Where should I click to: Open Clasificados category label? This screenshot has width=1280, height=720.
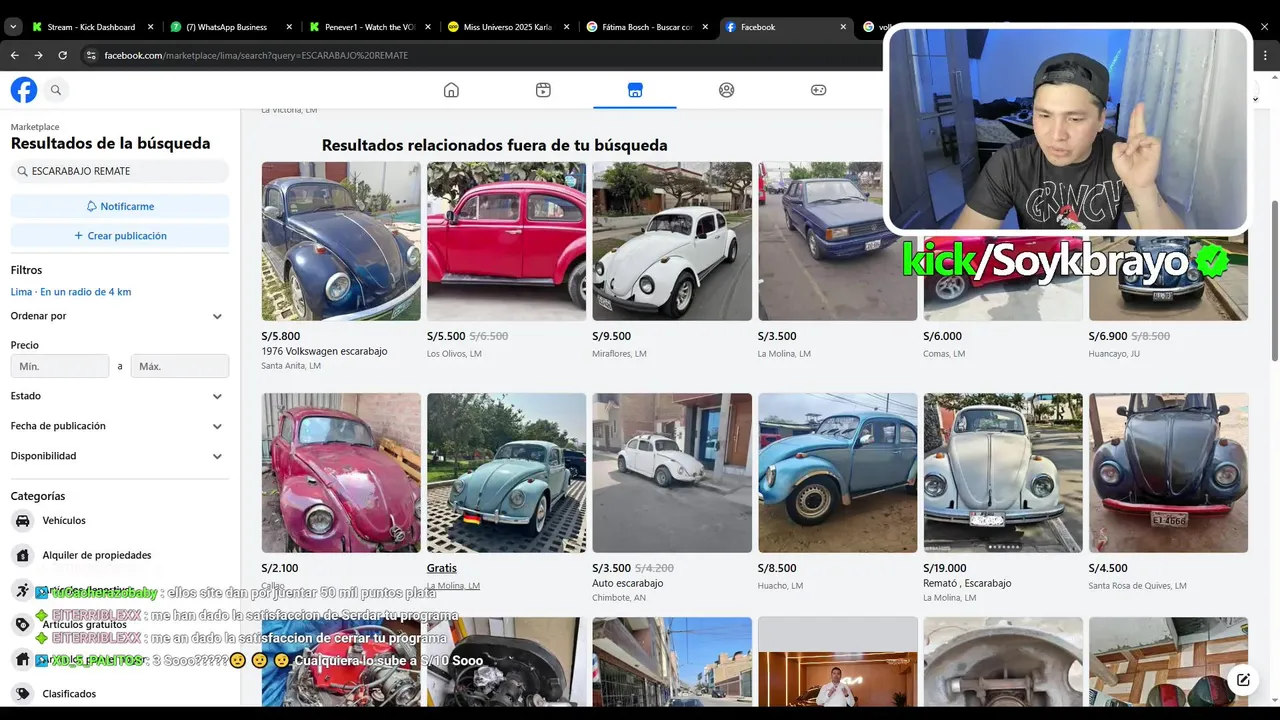click(69, 693)
